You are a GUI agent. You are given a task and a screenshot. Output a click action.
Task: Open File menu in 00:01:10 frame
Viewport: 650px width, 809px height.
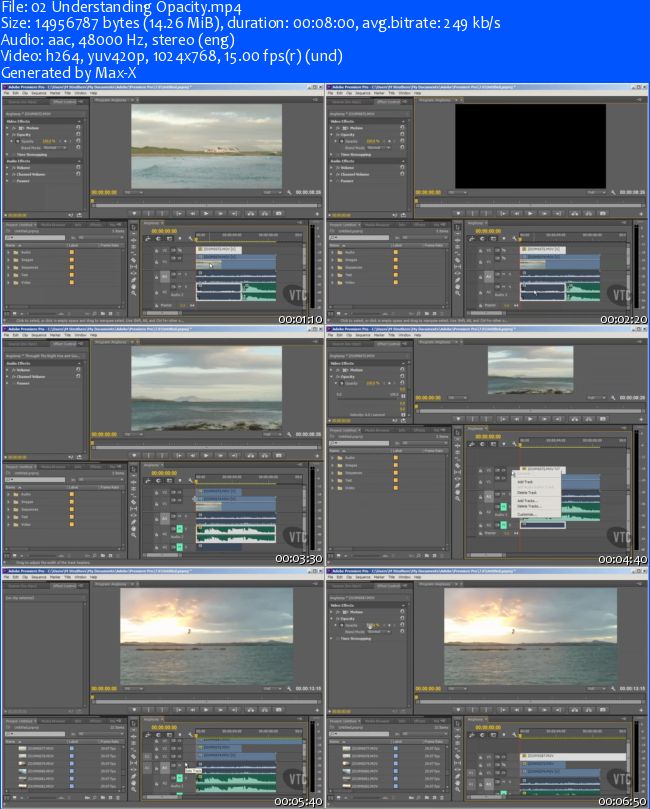(x=6, y=93)
